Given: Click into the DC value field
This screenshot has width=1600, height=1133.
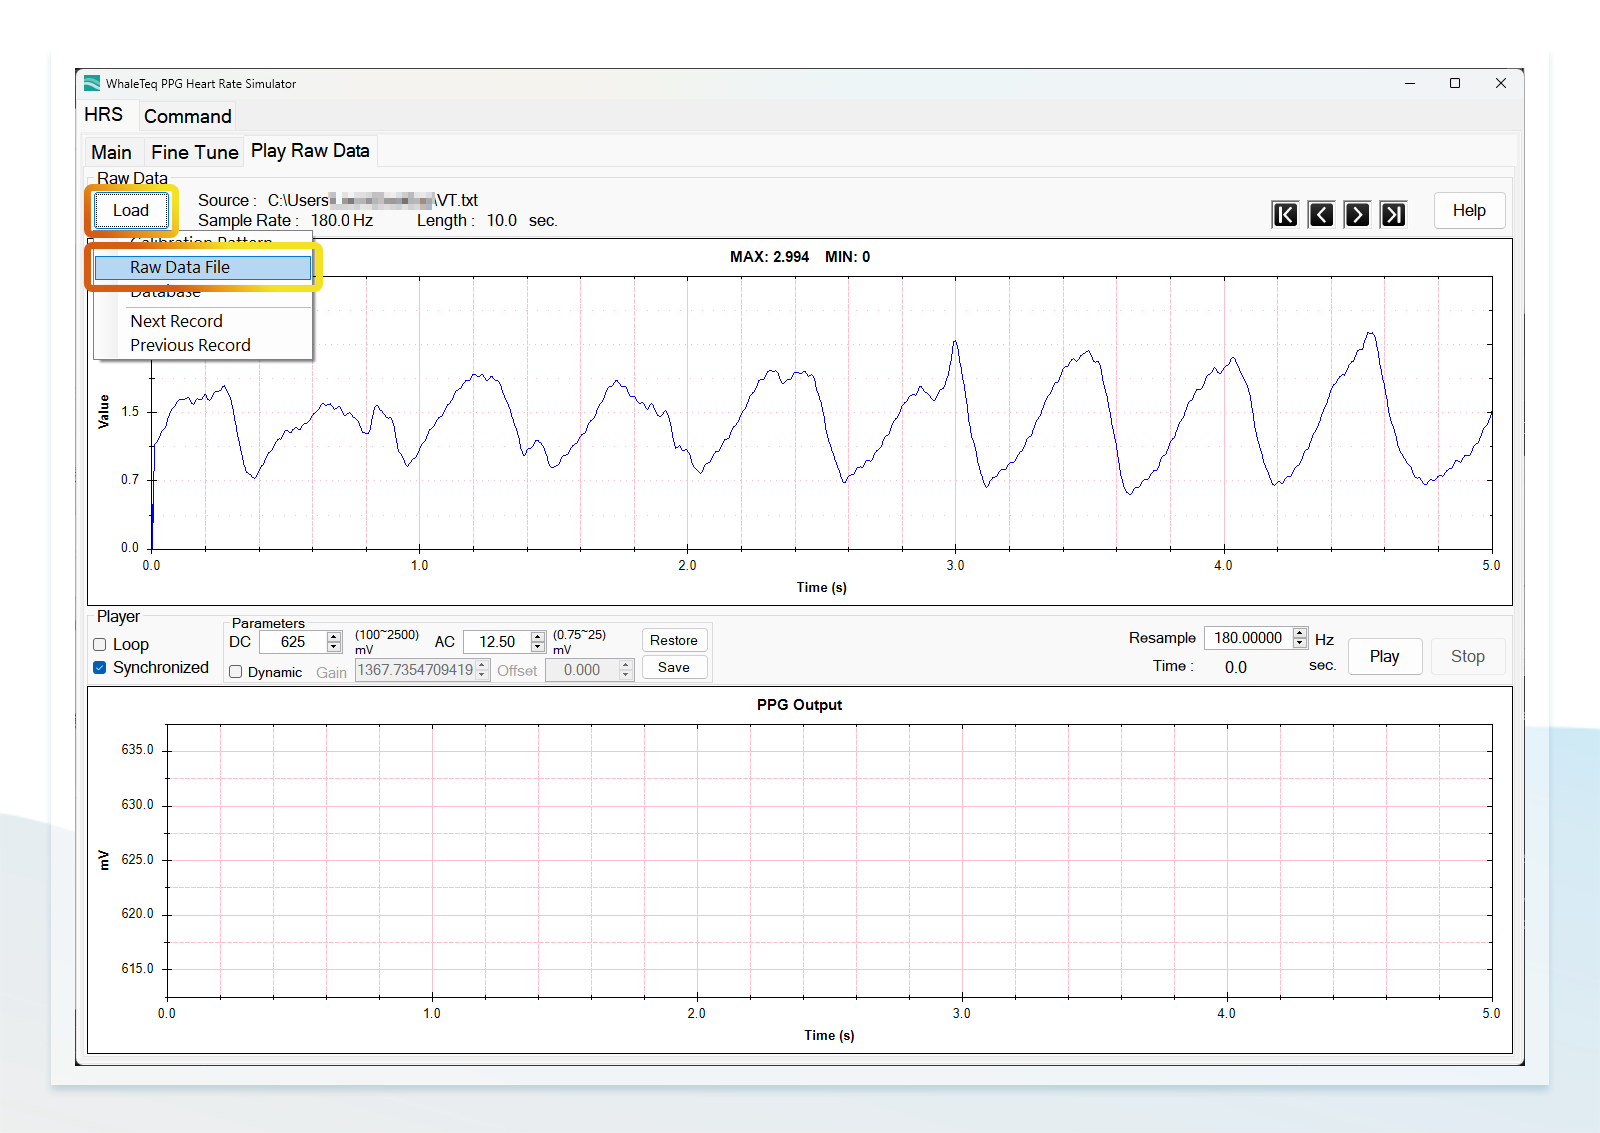Looking at the screenshot, I should (293, 642).
